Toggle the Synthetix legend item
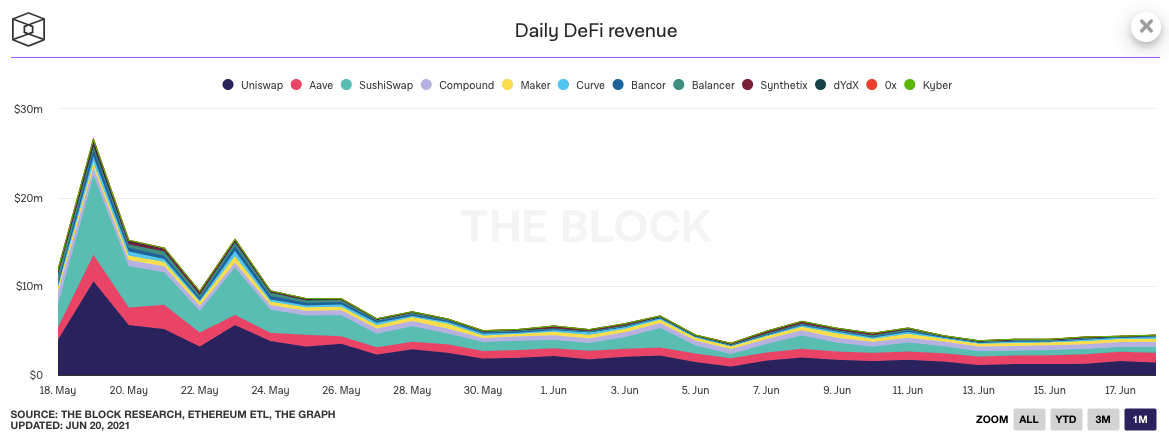 [x=775, y=85]
